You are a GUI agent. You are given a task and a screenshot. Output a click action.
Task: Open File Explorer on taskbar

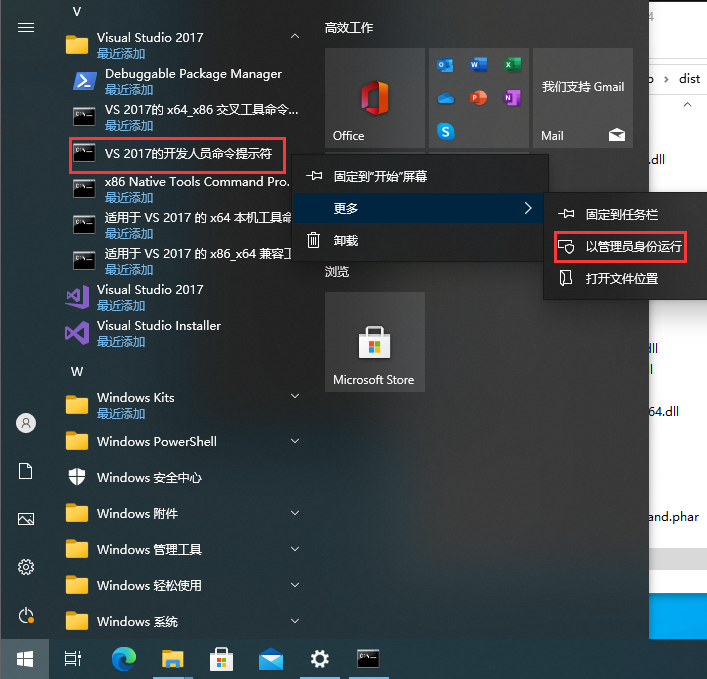click(173, 659)
